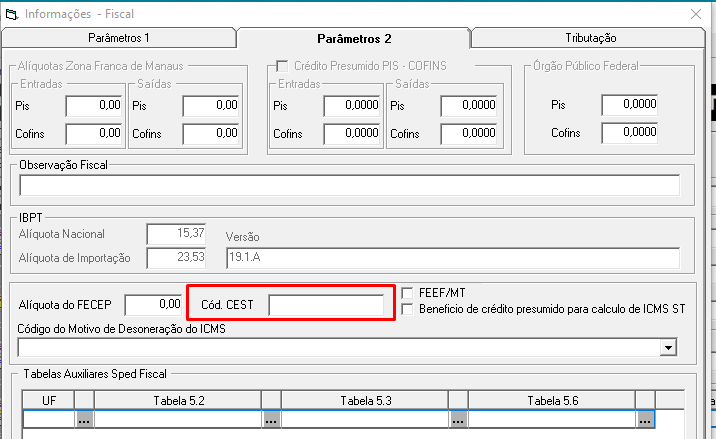Open the UF lookup ellipsis button
Image resolution: width=716 pixels, height=439 pixels.
[84, 419]
